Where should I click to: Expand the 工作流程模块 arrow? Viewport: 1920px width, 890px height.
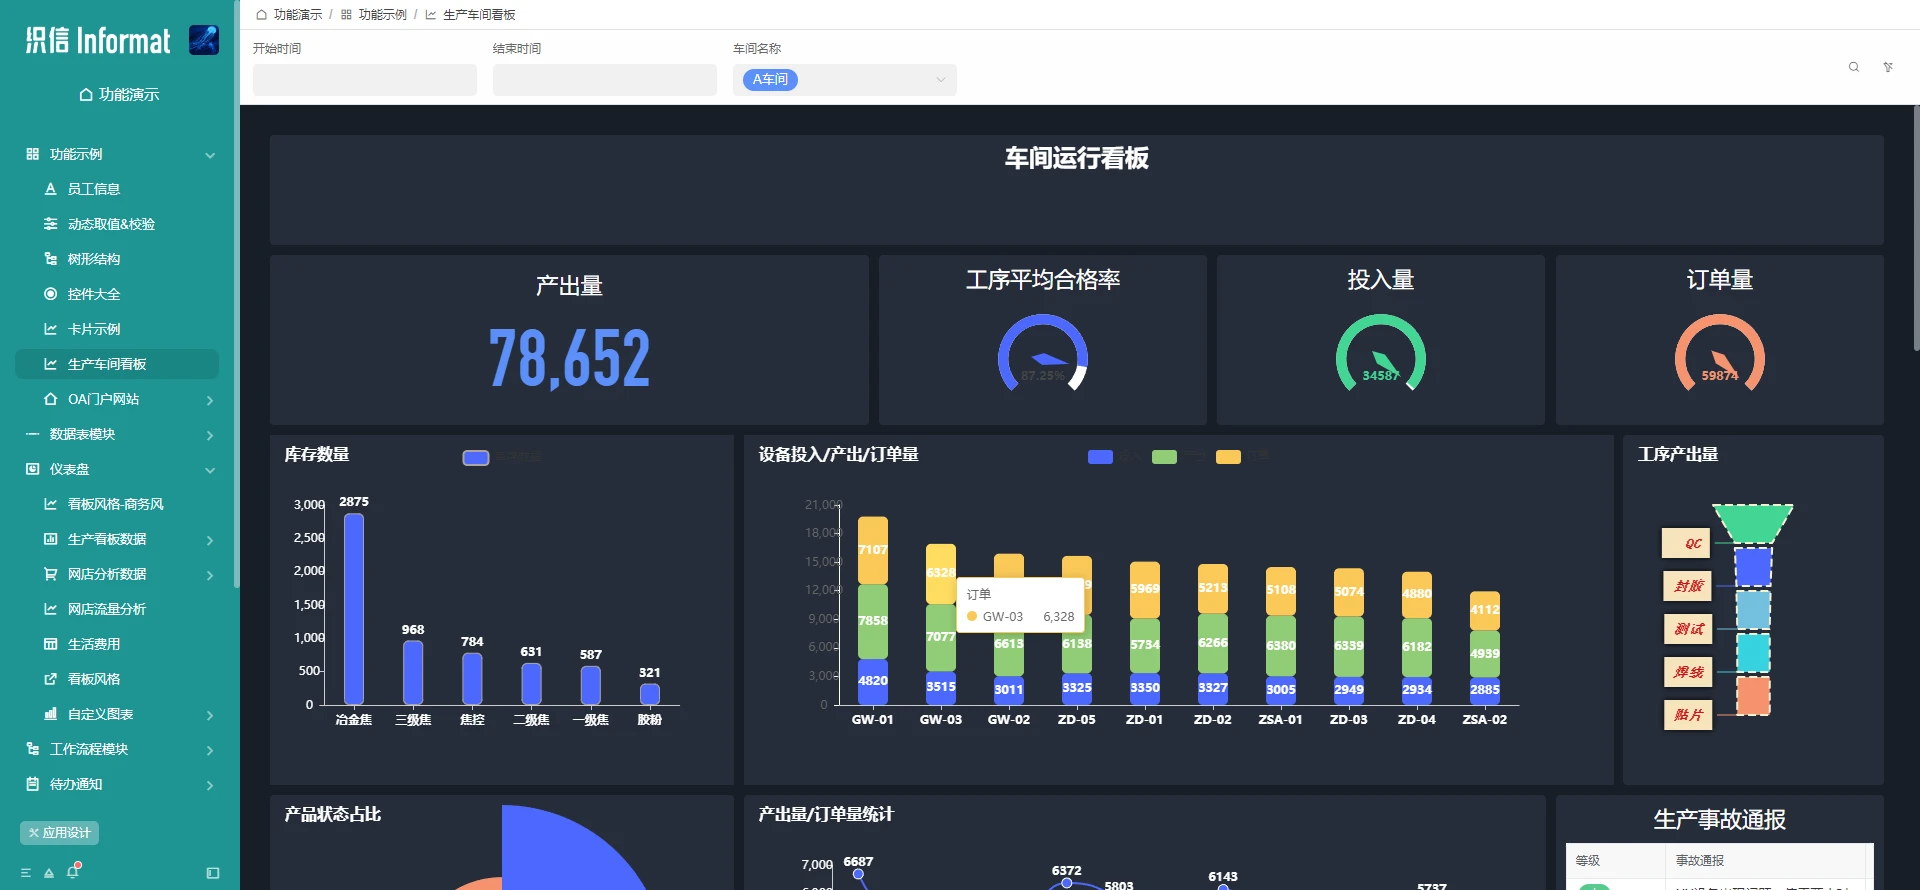pos(210,750)
